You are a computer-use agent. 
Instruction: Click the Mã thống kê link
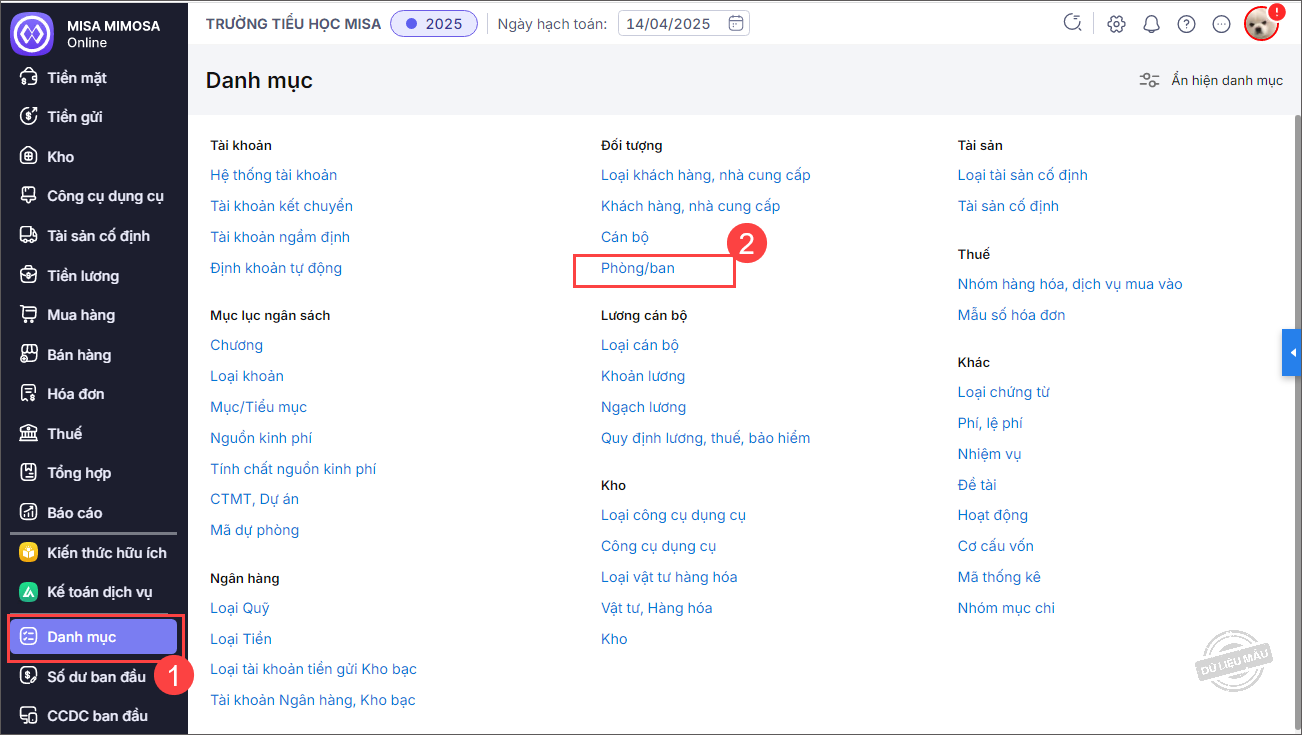pos(999,577)
